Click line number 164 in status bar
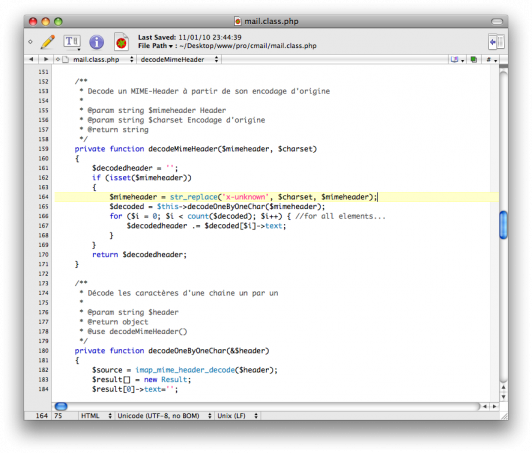 (x=42, y=416)
